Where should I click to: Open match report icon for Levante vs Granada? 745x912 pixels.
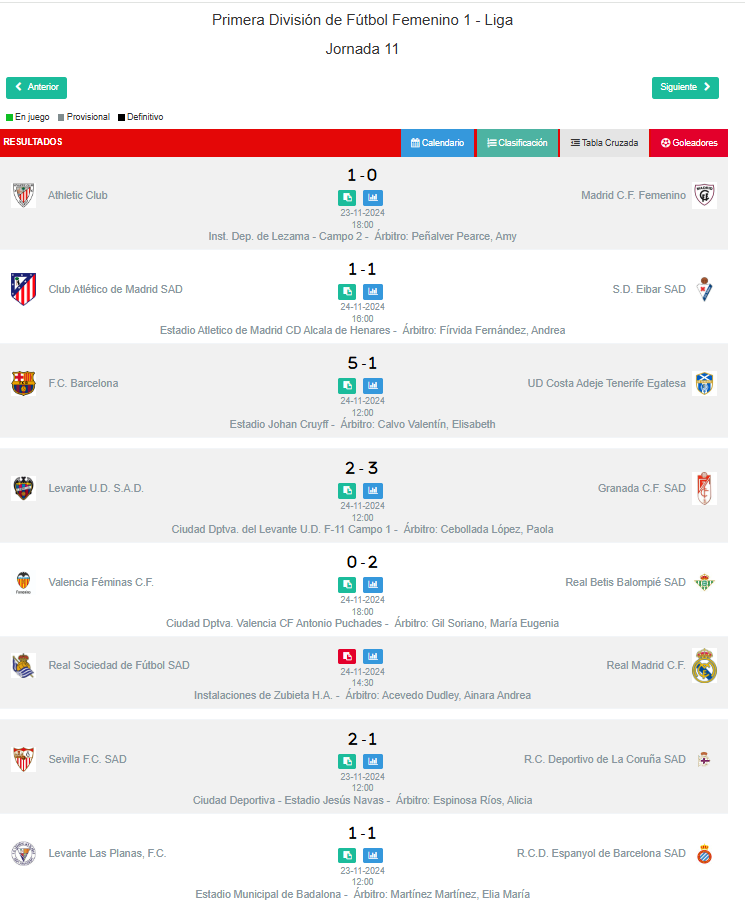(x=347, y=491)
